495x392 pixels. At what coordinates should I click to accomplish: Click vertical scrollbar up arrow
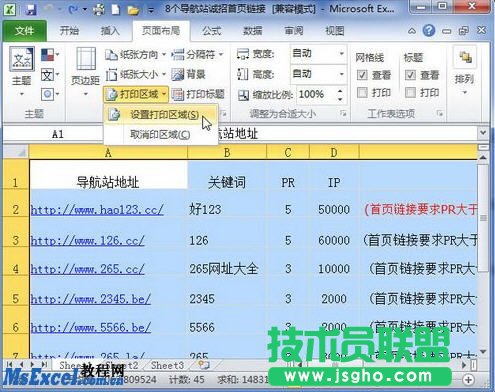point(483,157)
